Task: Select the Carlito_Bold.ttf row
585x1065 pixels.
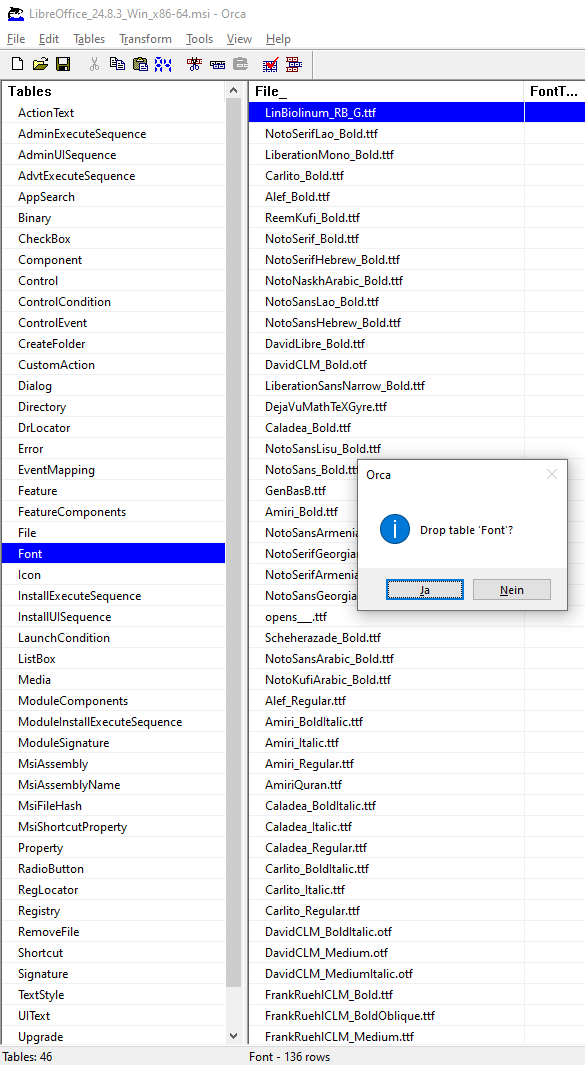Action: pyautogui.click(x=416, y=176)
